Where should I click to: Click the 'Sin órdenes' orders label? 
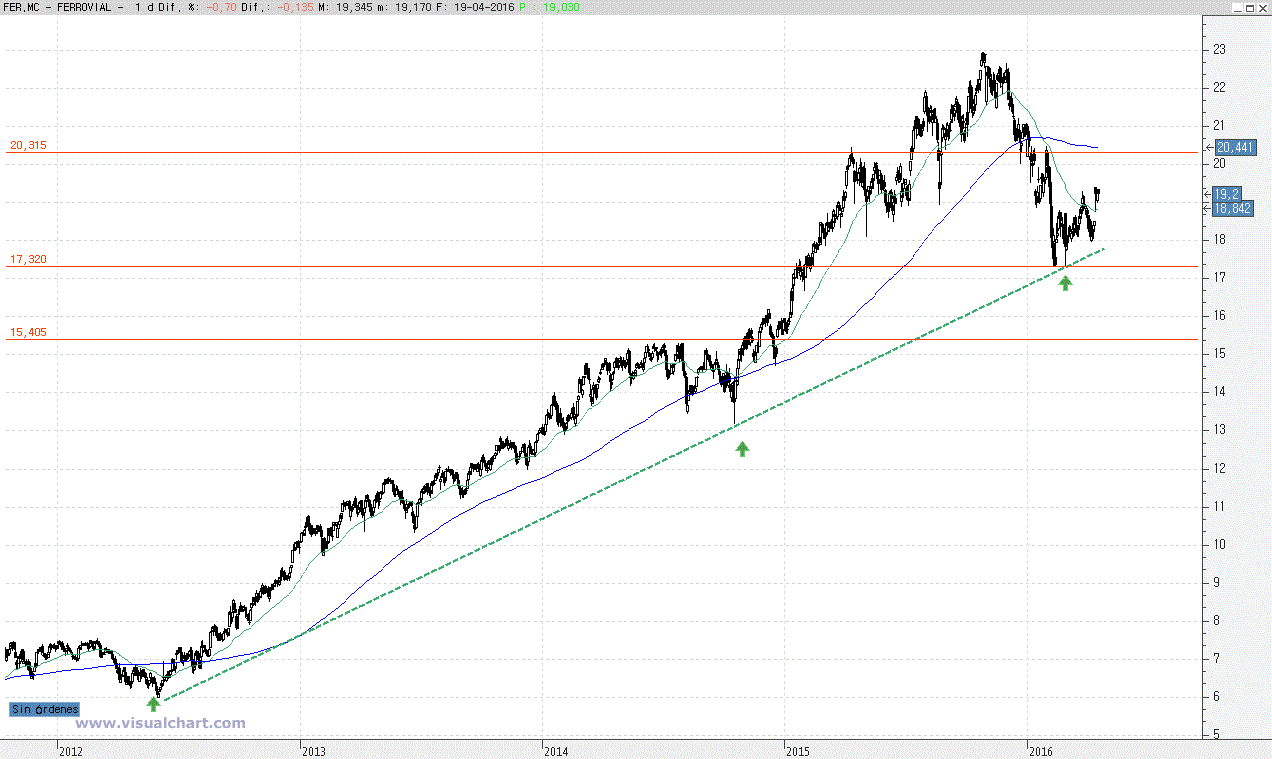pos(44,709)
